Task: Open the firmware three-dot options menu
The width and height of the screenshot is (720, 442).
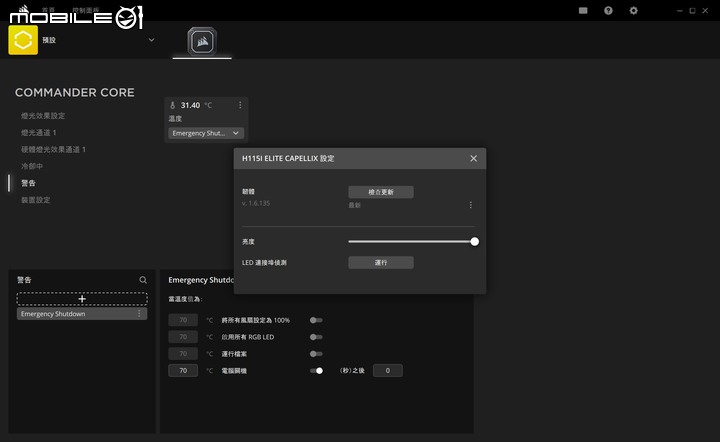Action: 471,205
